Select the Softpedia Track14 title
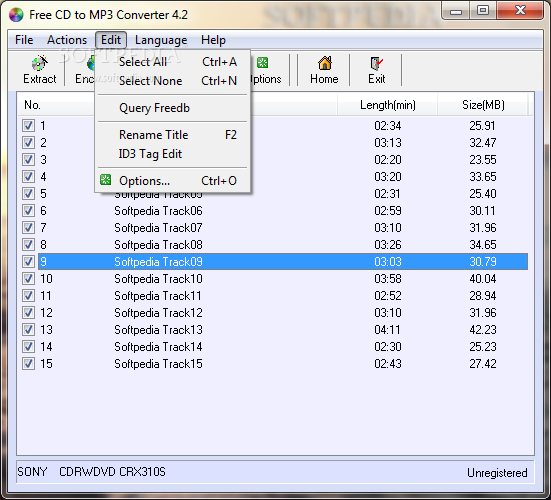 (158, 347)
